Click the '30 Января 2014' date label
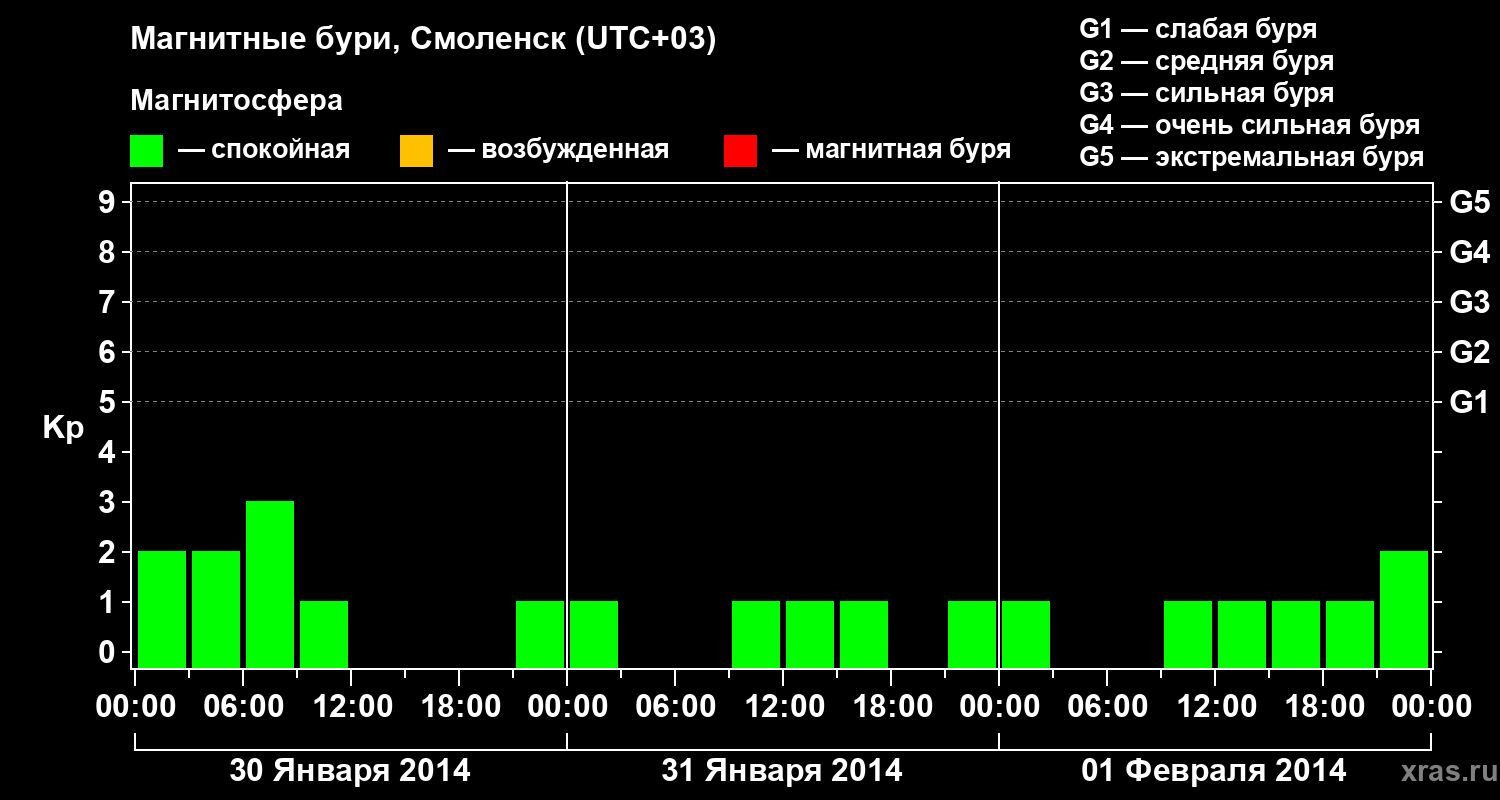 [x=350, y=771]
